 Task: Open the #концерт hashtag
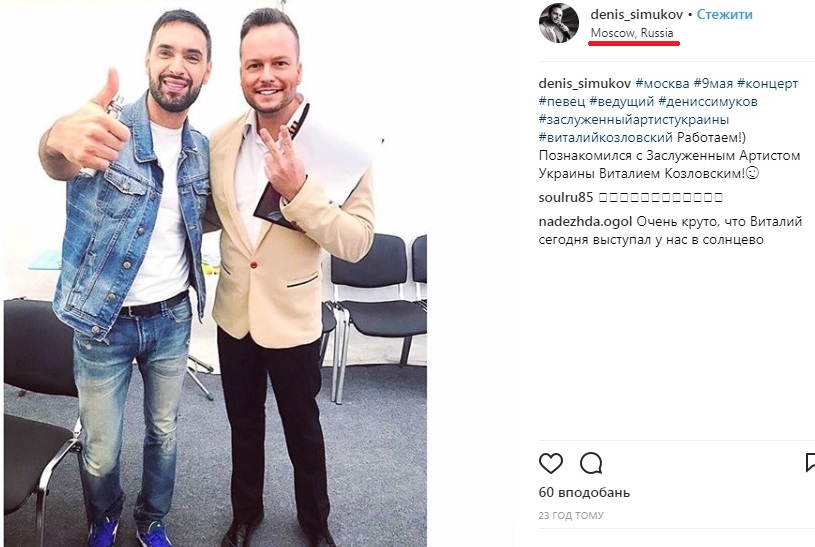767,83
